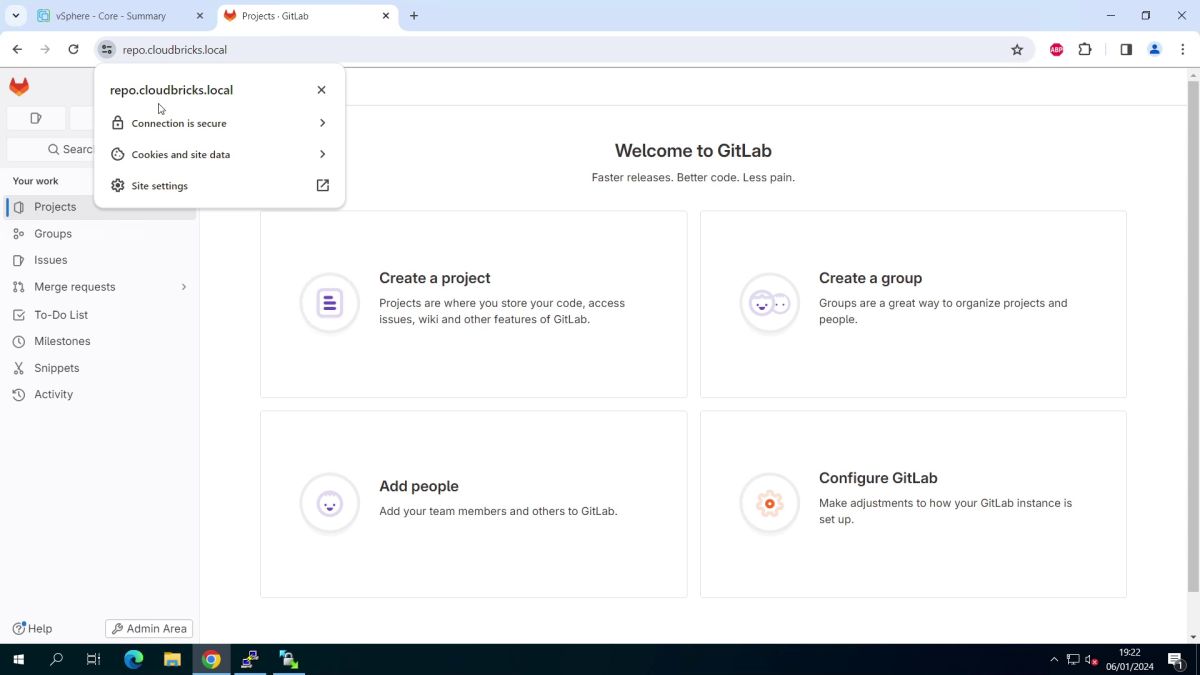Open the Help menu
Screen dimensions: 1200x675
[x=32, y=629]
